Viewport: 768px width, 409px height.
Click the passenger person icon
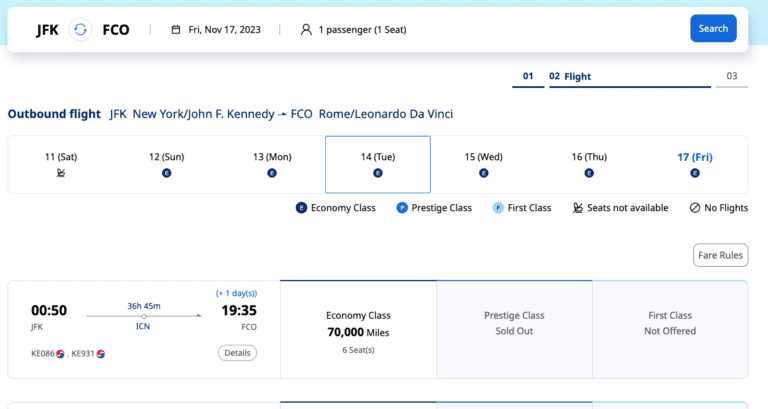click(x=306, y=29)
